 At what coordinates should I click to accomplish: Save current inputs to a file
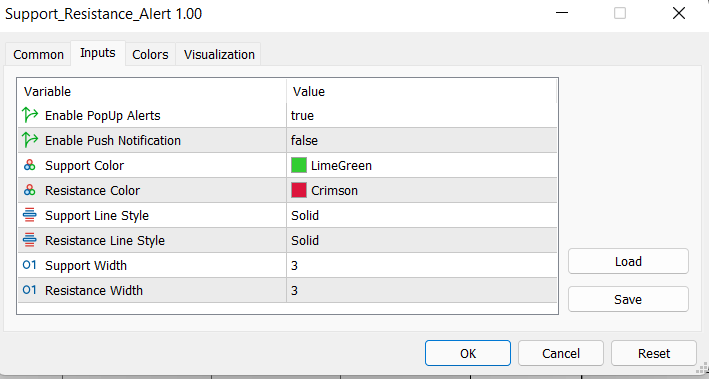point(628,299)
